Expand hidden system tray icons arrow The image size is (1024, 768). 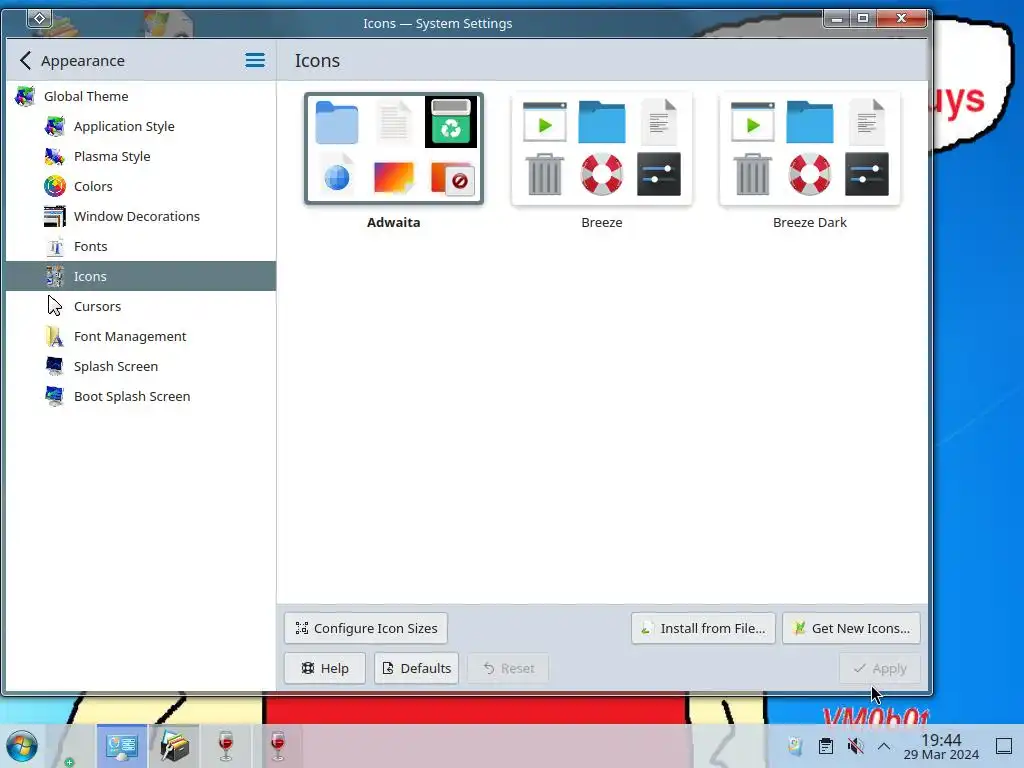pos(884,746)
